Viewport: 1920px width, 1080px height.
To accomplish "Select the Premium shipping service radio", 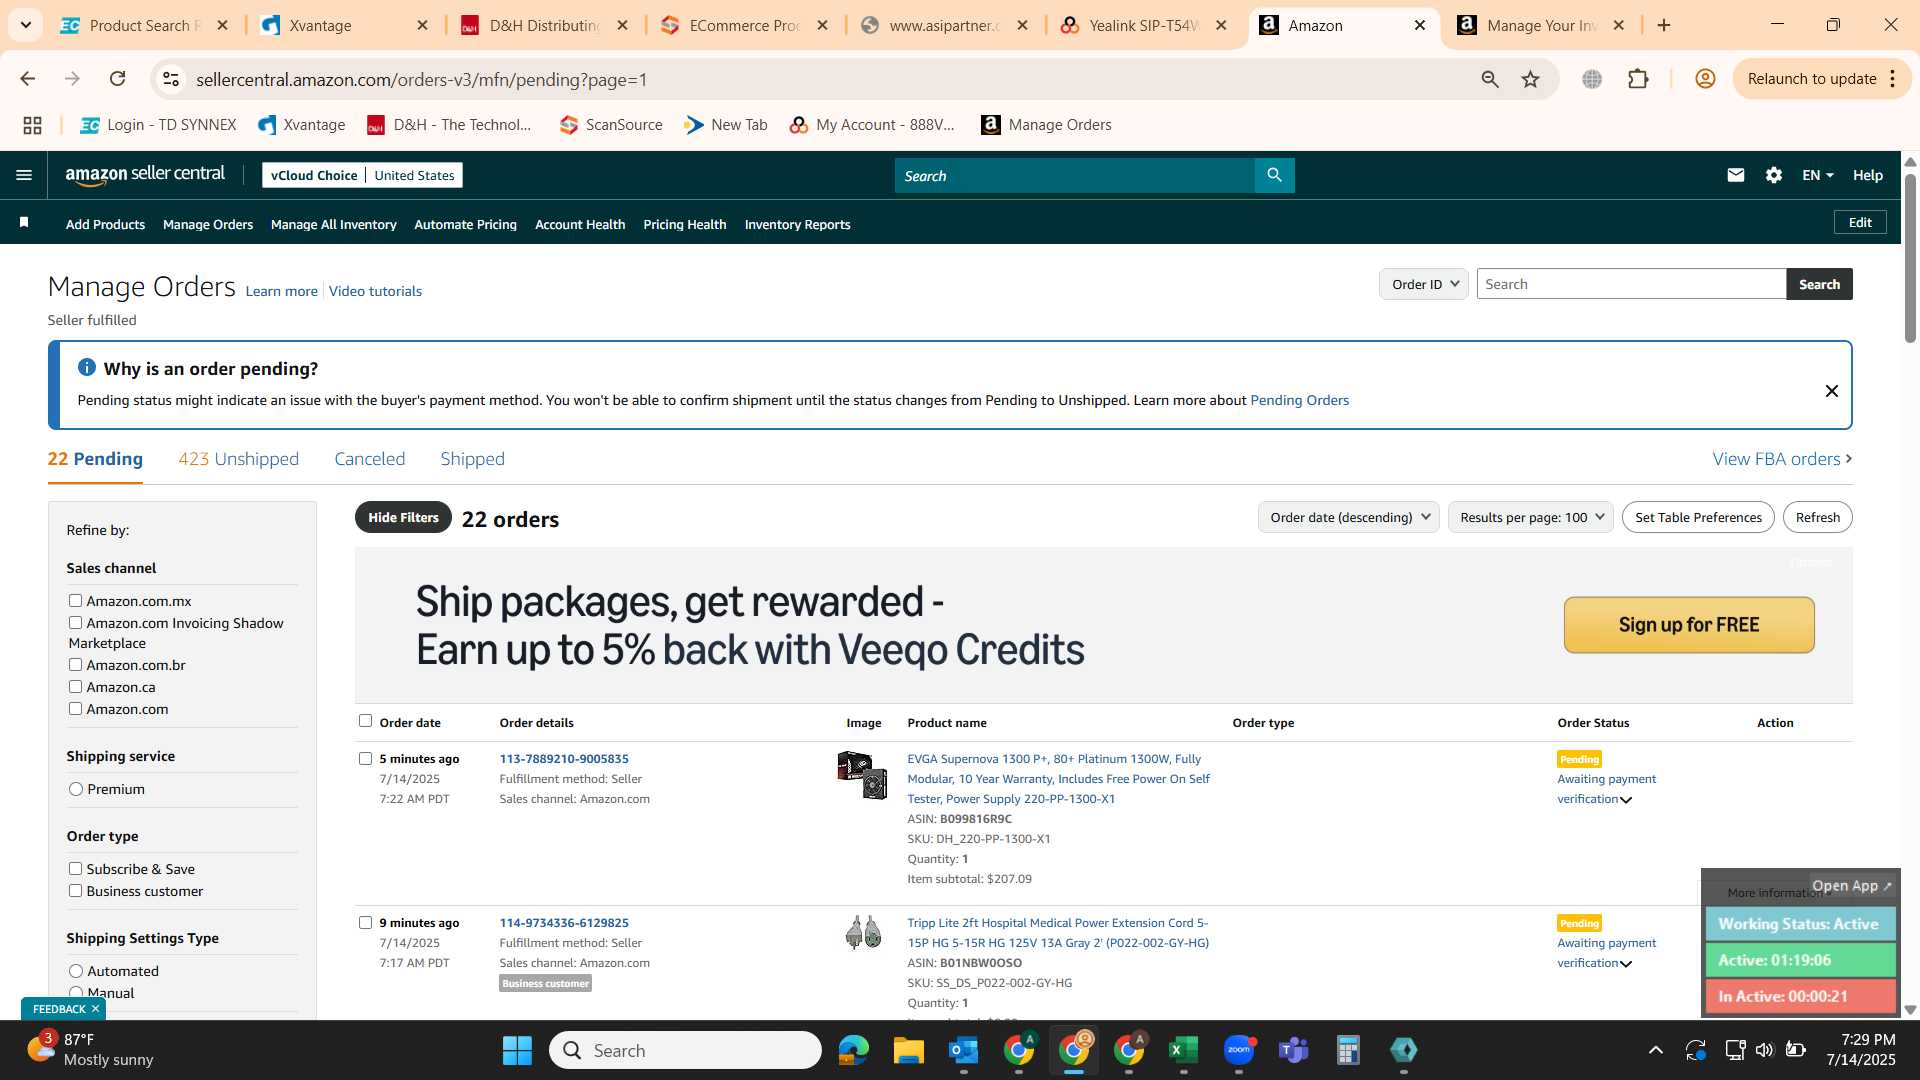I will tap(76, 789).
